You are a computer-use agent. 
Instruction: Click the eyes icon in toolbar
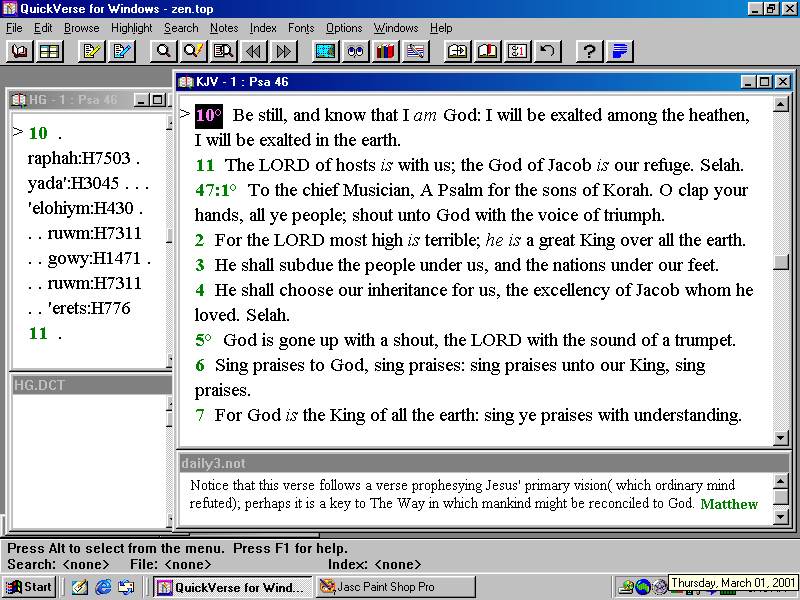[x=356, y=51]
